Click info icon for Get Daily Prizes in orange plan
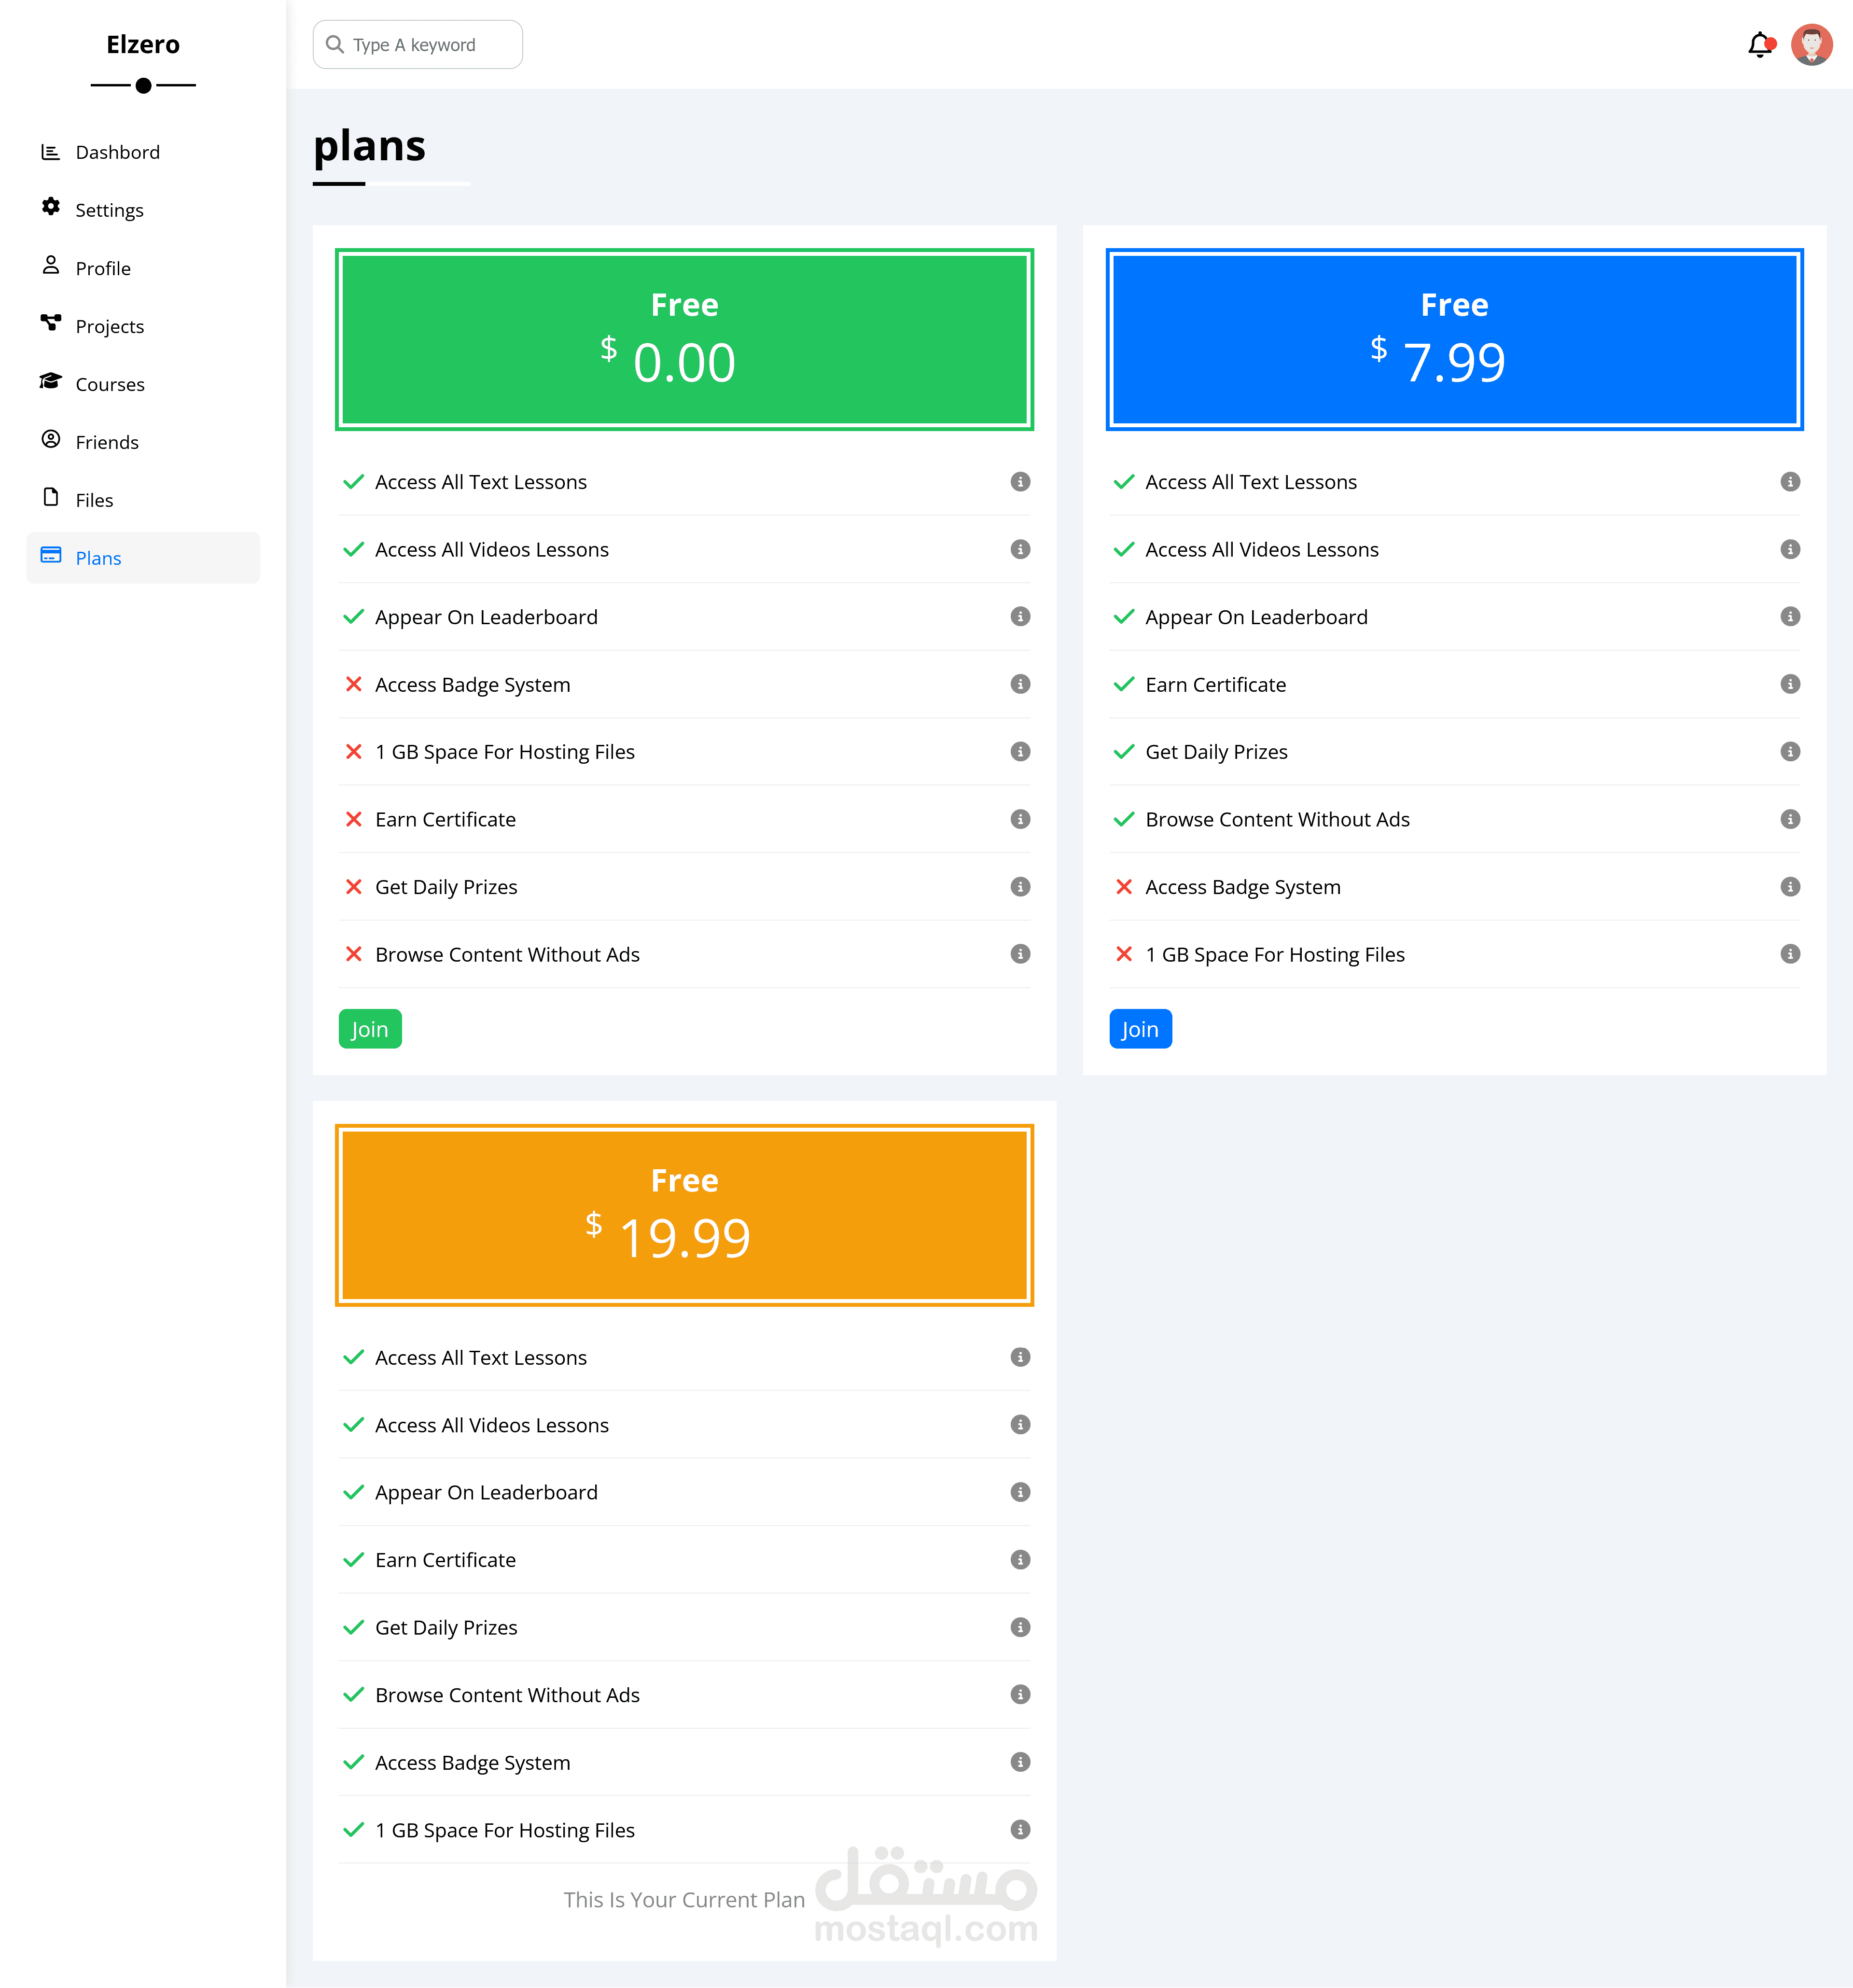Viewport: 1853px width, 1988px height. coord(1020,1627)
